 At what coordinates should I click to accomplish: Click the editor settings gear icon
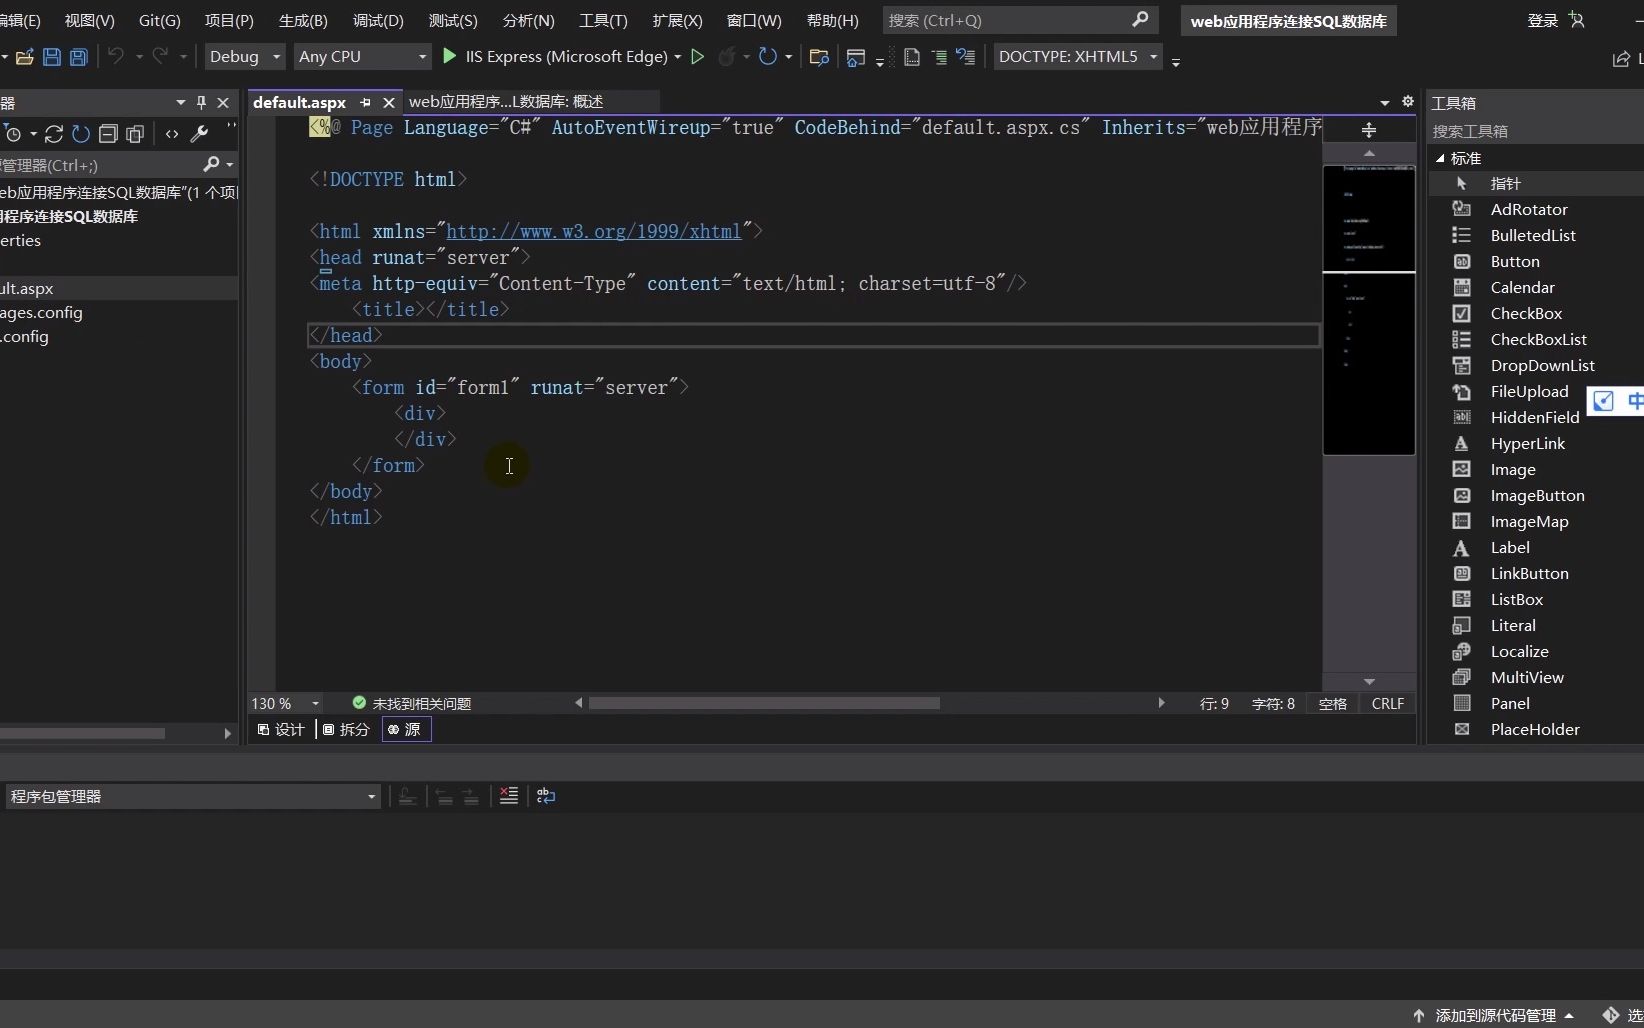click(x=1408, y=101)
